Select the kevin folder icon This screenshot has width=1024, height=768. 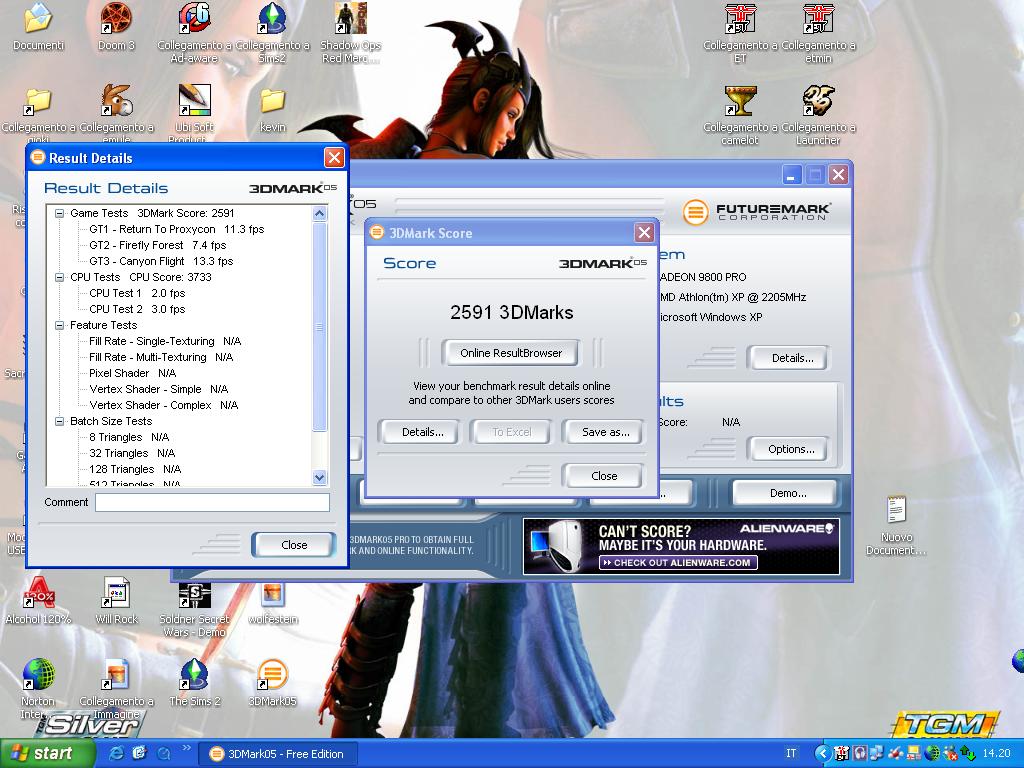click(272, 101)
